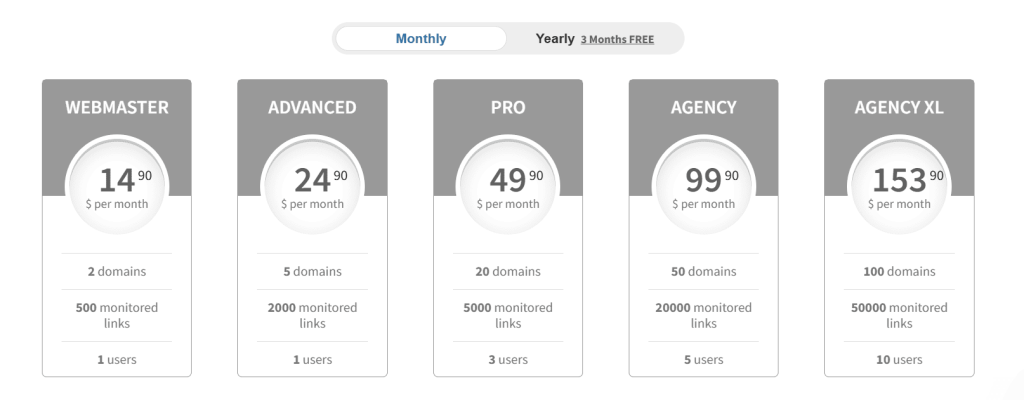Click 500 monitored links in Webmaster
The width and height of the screenshot is (1024, 400).
tap(117, 315)
